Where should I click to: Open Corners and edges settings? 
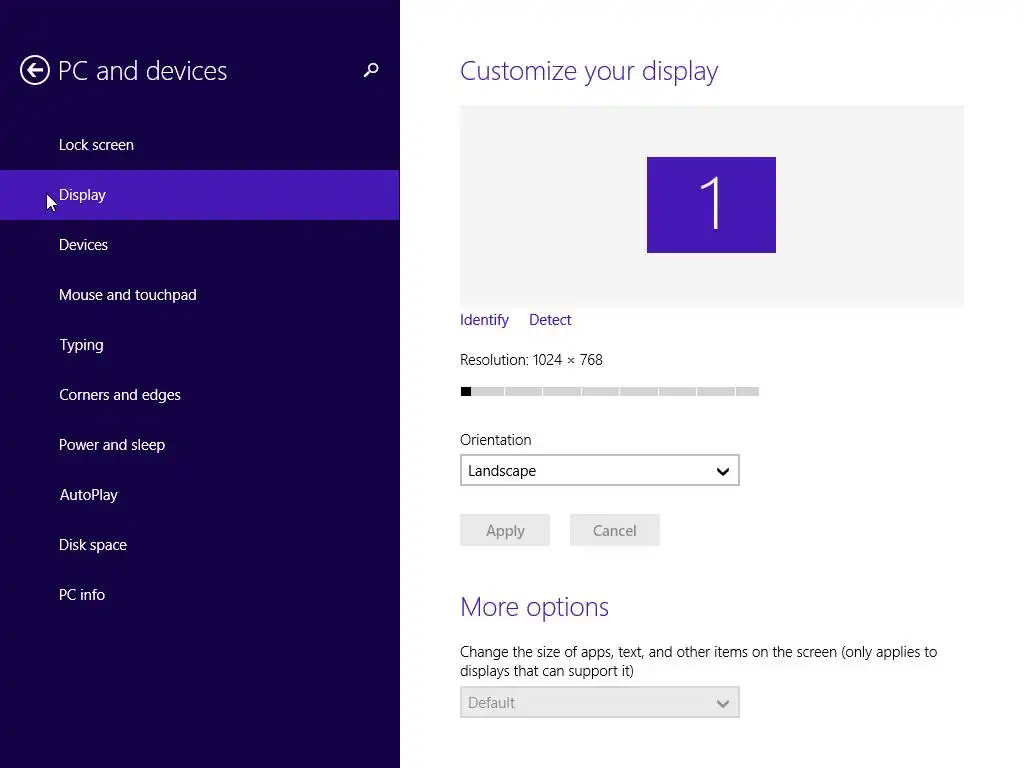(x=200, y=394)
